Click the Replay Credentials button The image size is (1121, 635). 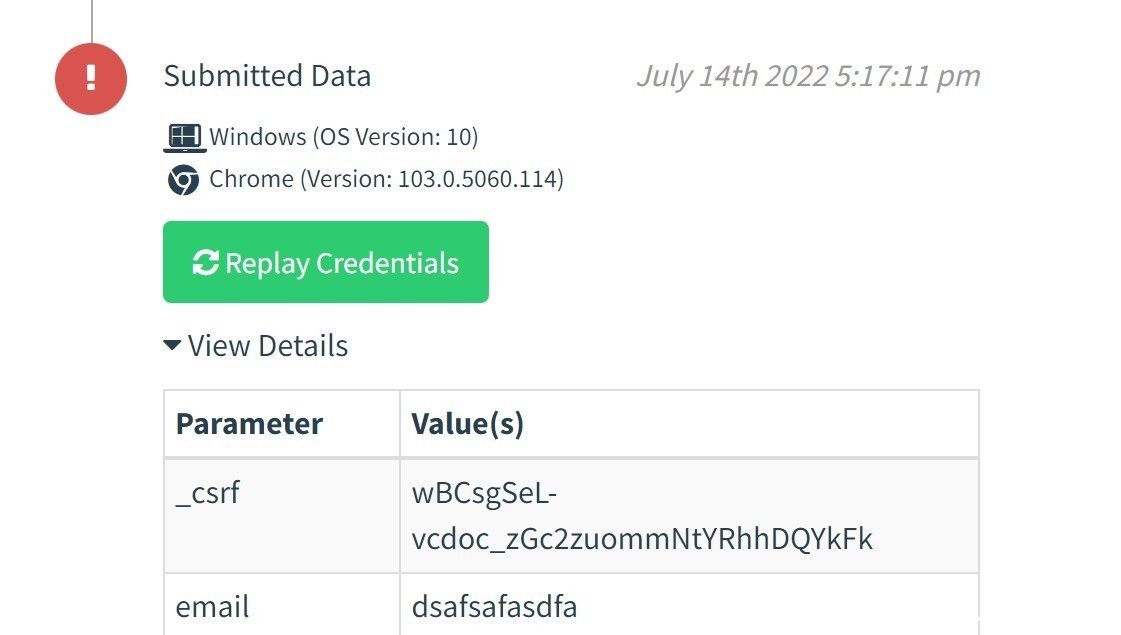click(x=326, y=262)
